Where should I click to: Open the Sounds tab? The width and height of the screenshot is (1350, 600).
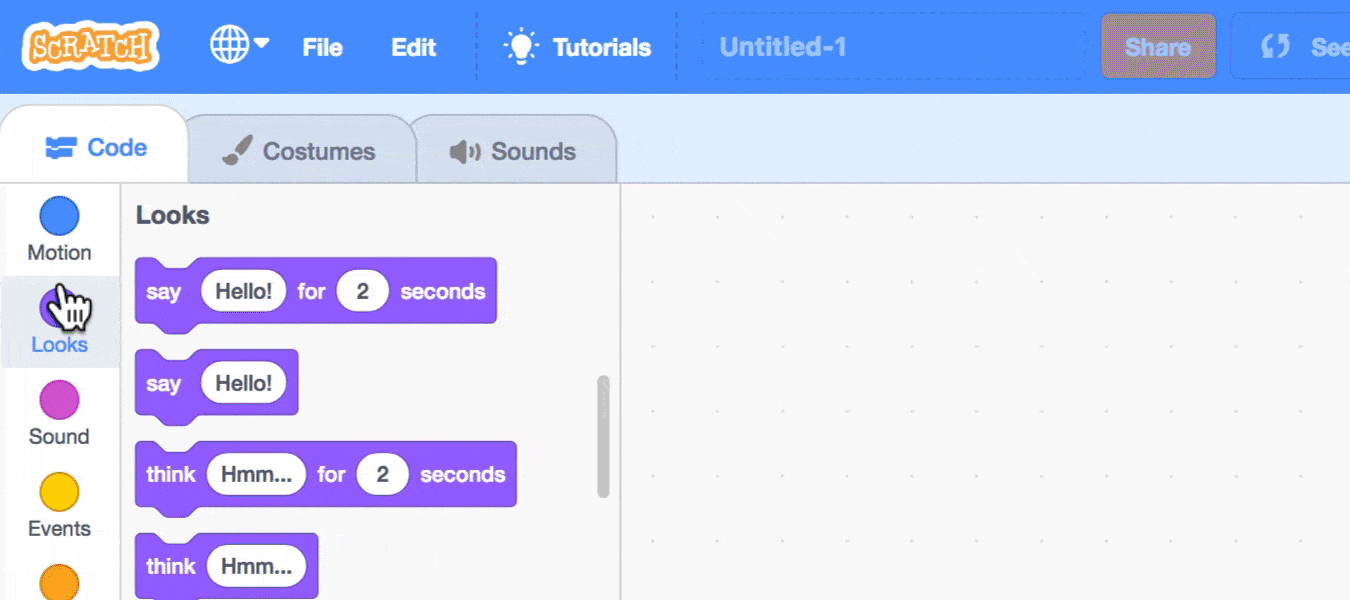pos(513,152)
